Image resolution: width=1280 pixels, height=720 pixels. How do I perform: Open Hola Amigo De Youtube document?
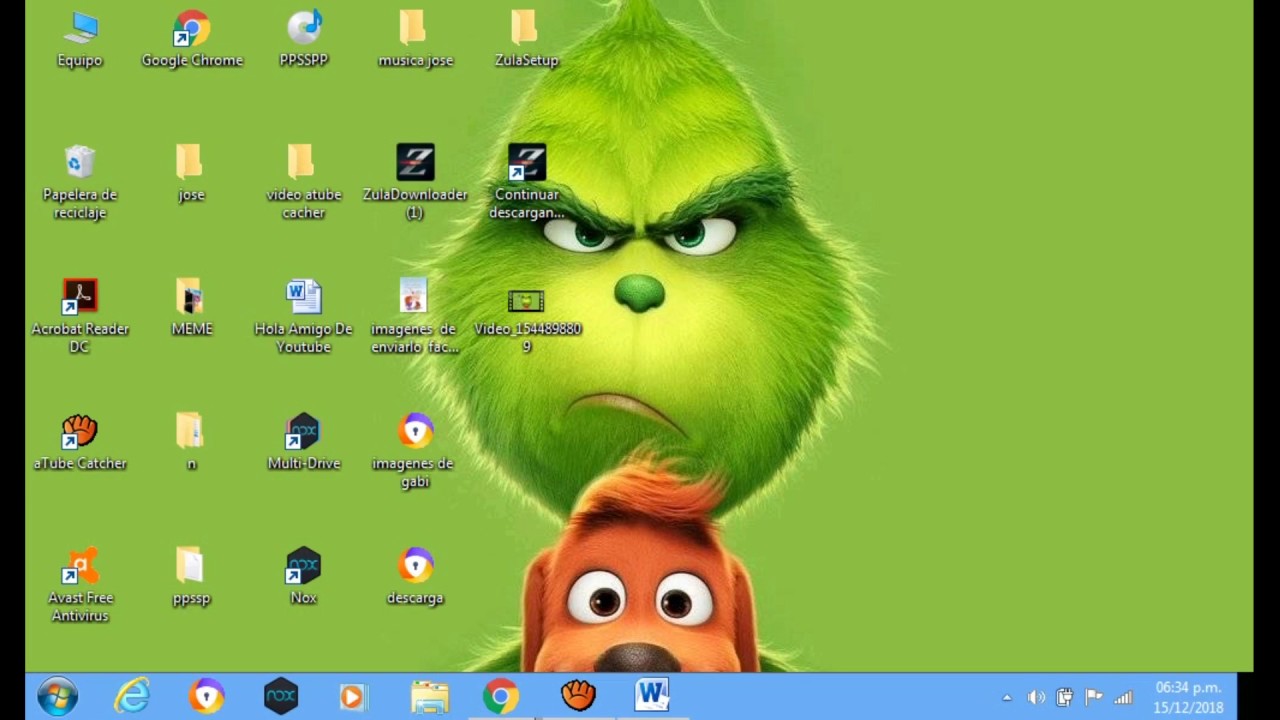pos(303,316)
